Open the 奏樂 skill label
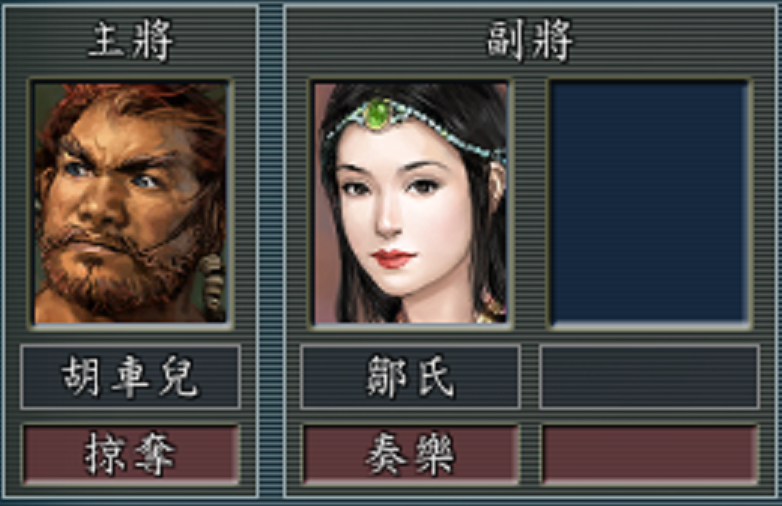Screen dimensions: 782x506 410,454
